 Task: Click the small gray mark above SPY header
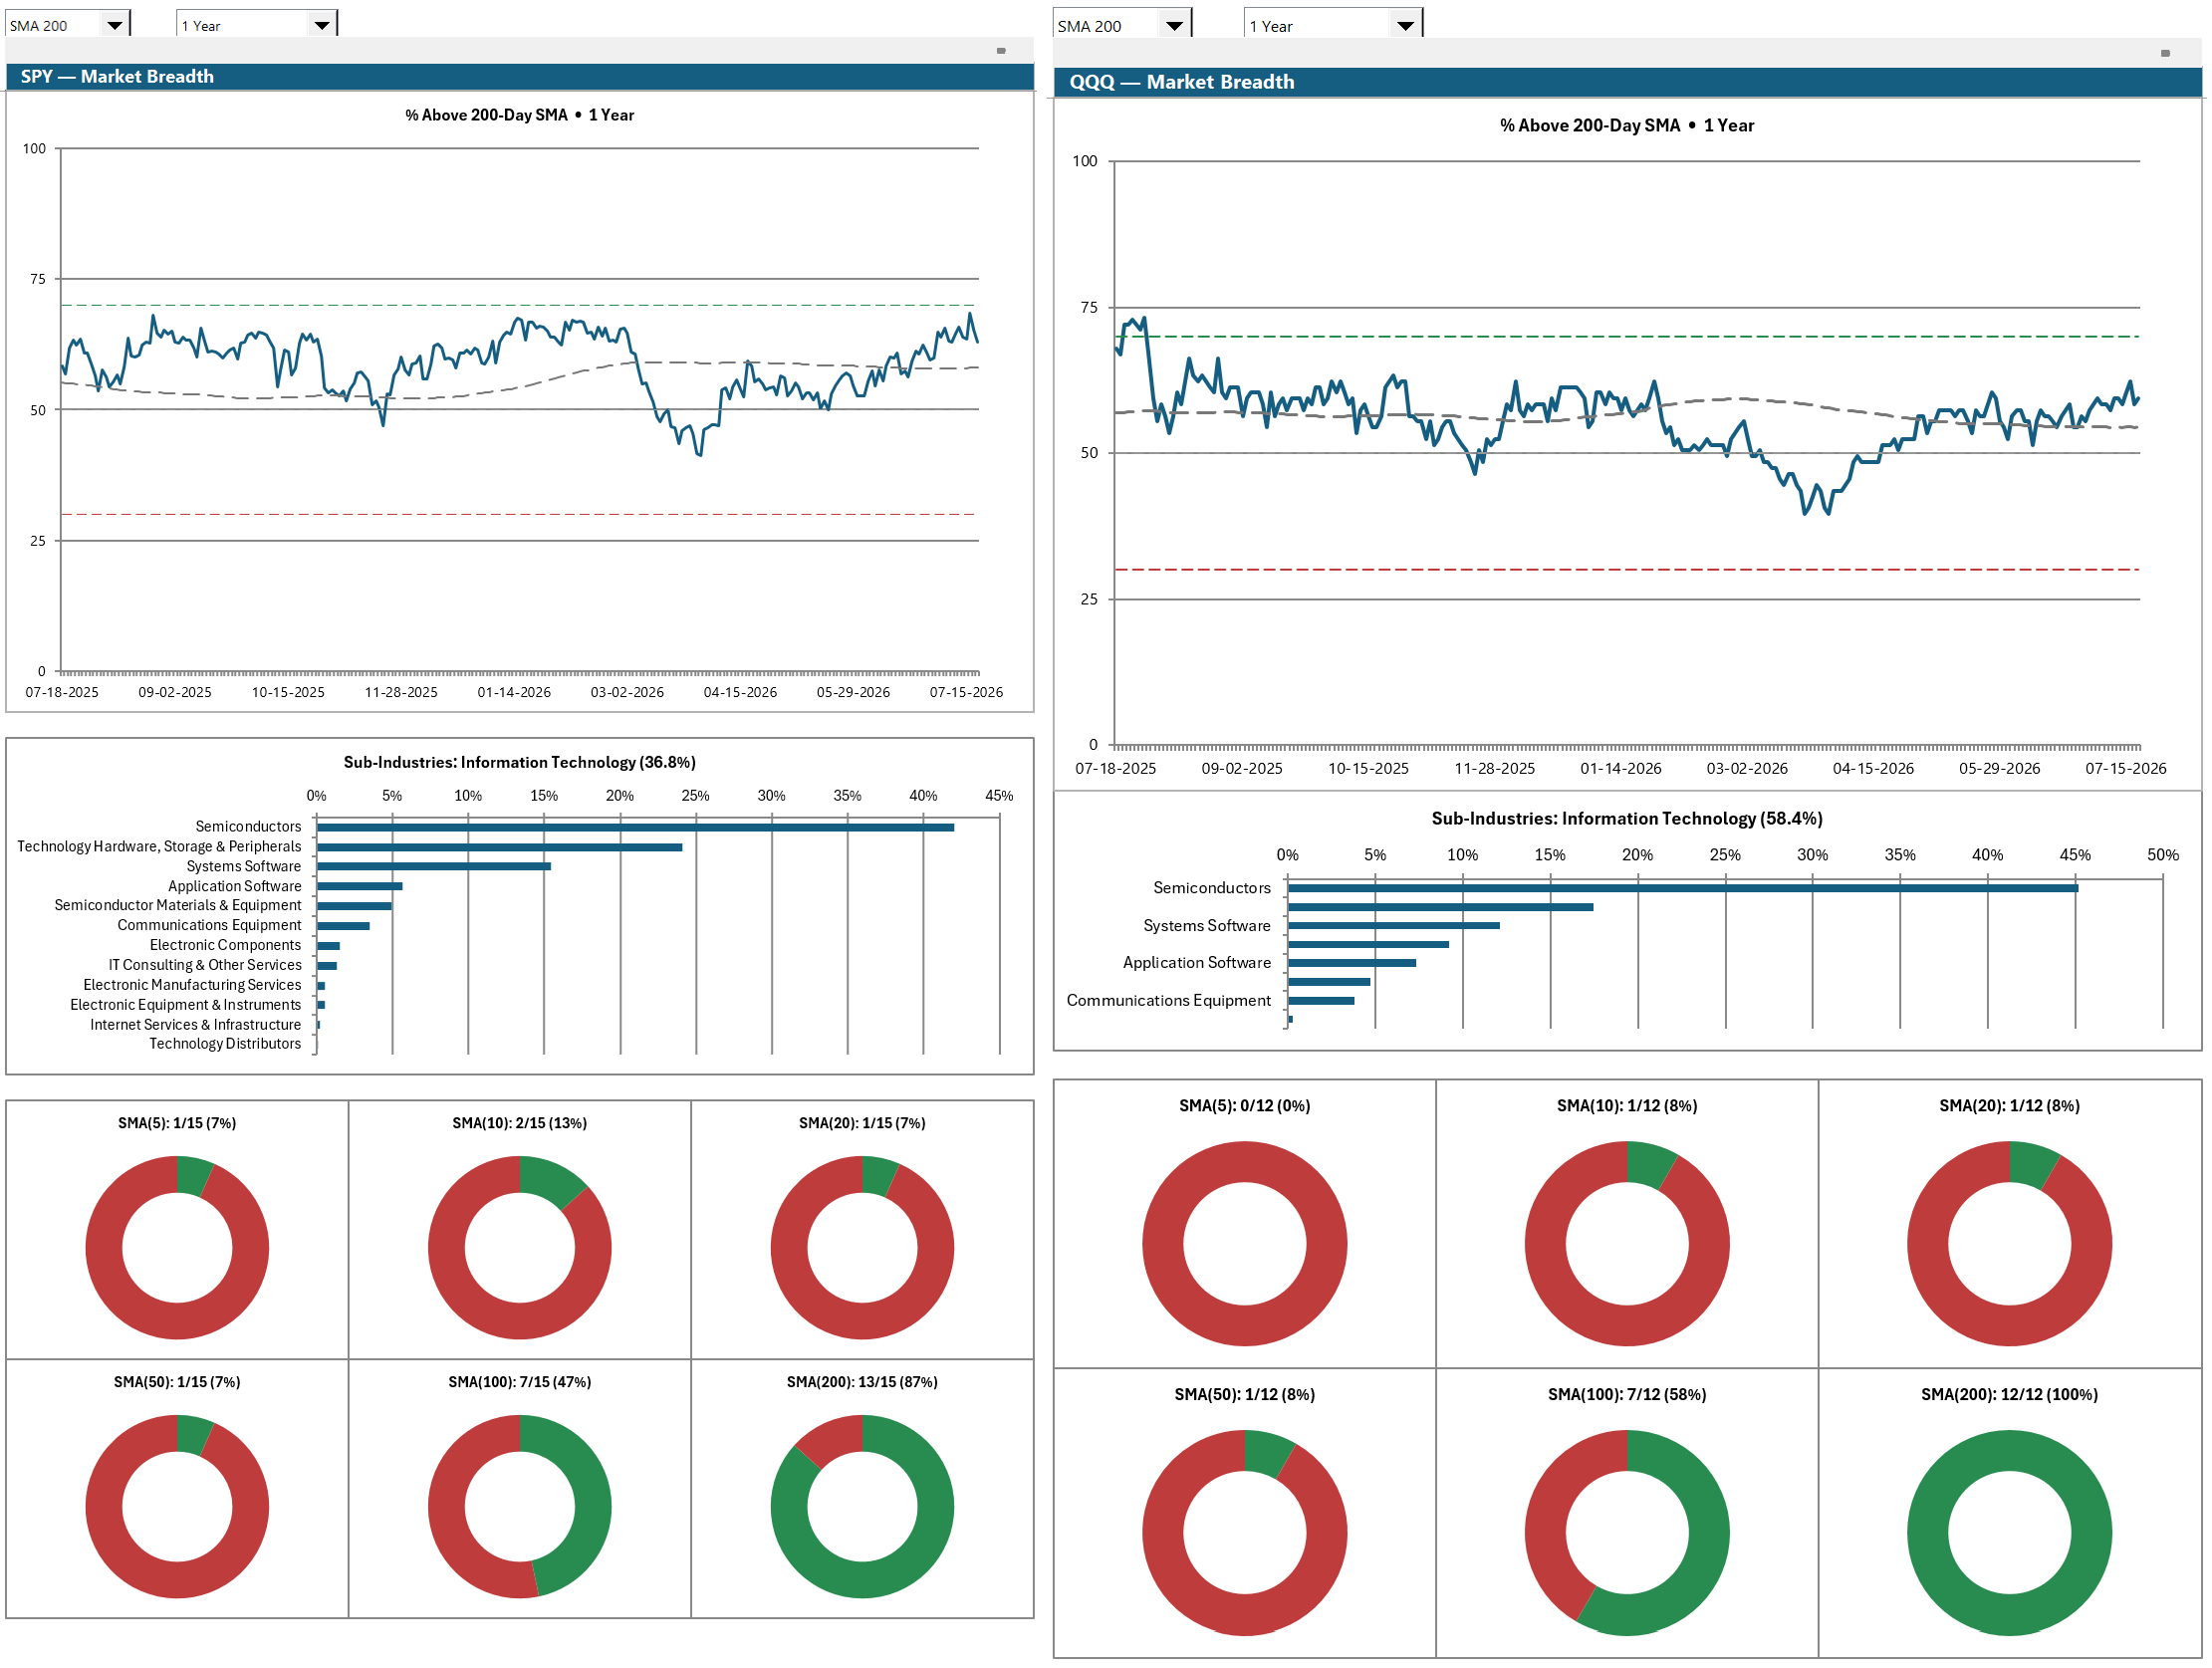click(x=1001, y=51)
